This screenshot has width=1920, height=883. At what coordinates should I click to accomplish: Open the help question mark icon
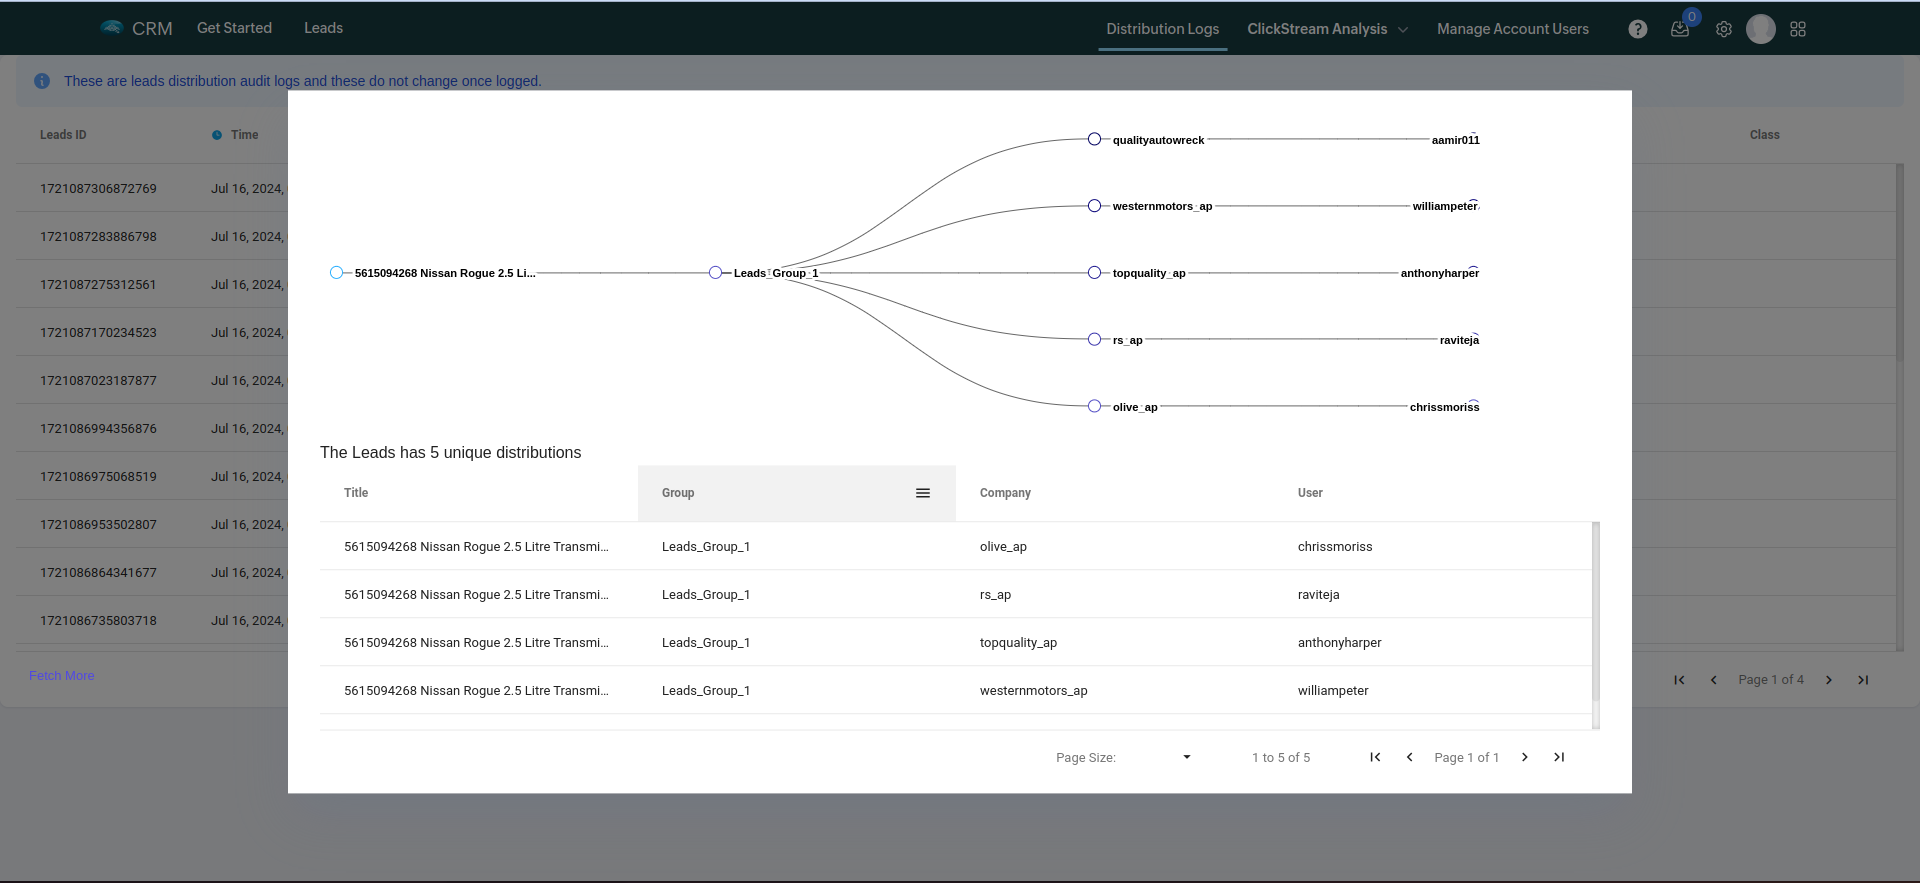tap(1638, 29)
